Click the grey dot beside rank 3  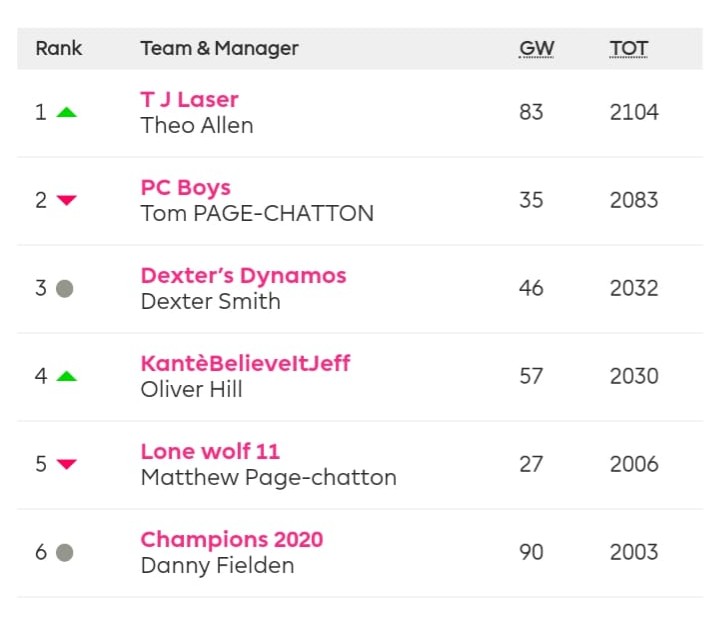(x=65, y=288)
